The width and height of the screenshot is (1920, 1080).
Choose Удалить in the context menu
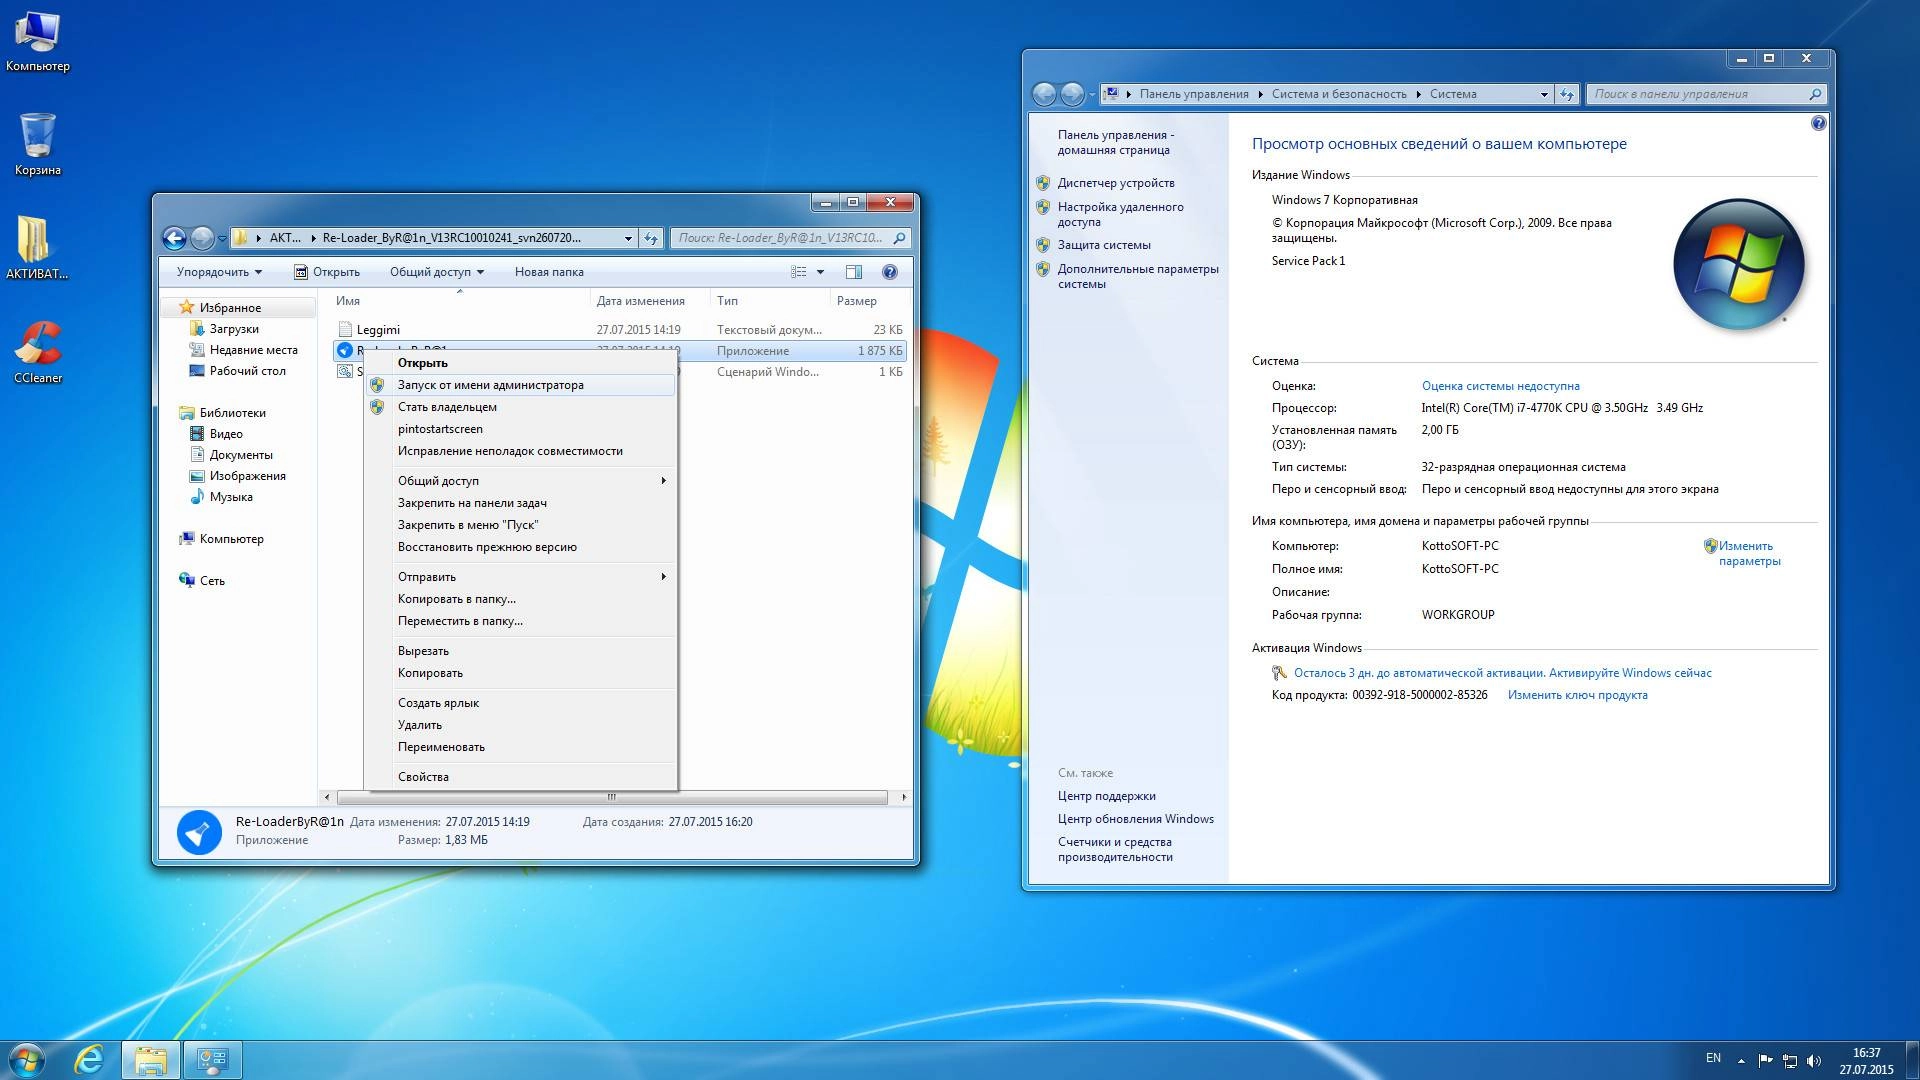[521, 725]
